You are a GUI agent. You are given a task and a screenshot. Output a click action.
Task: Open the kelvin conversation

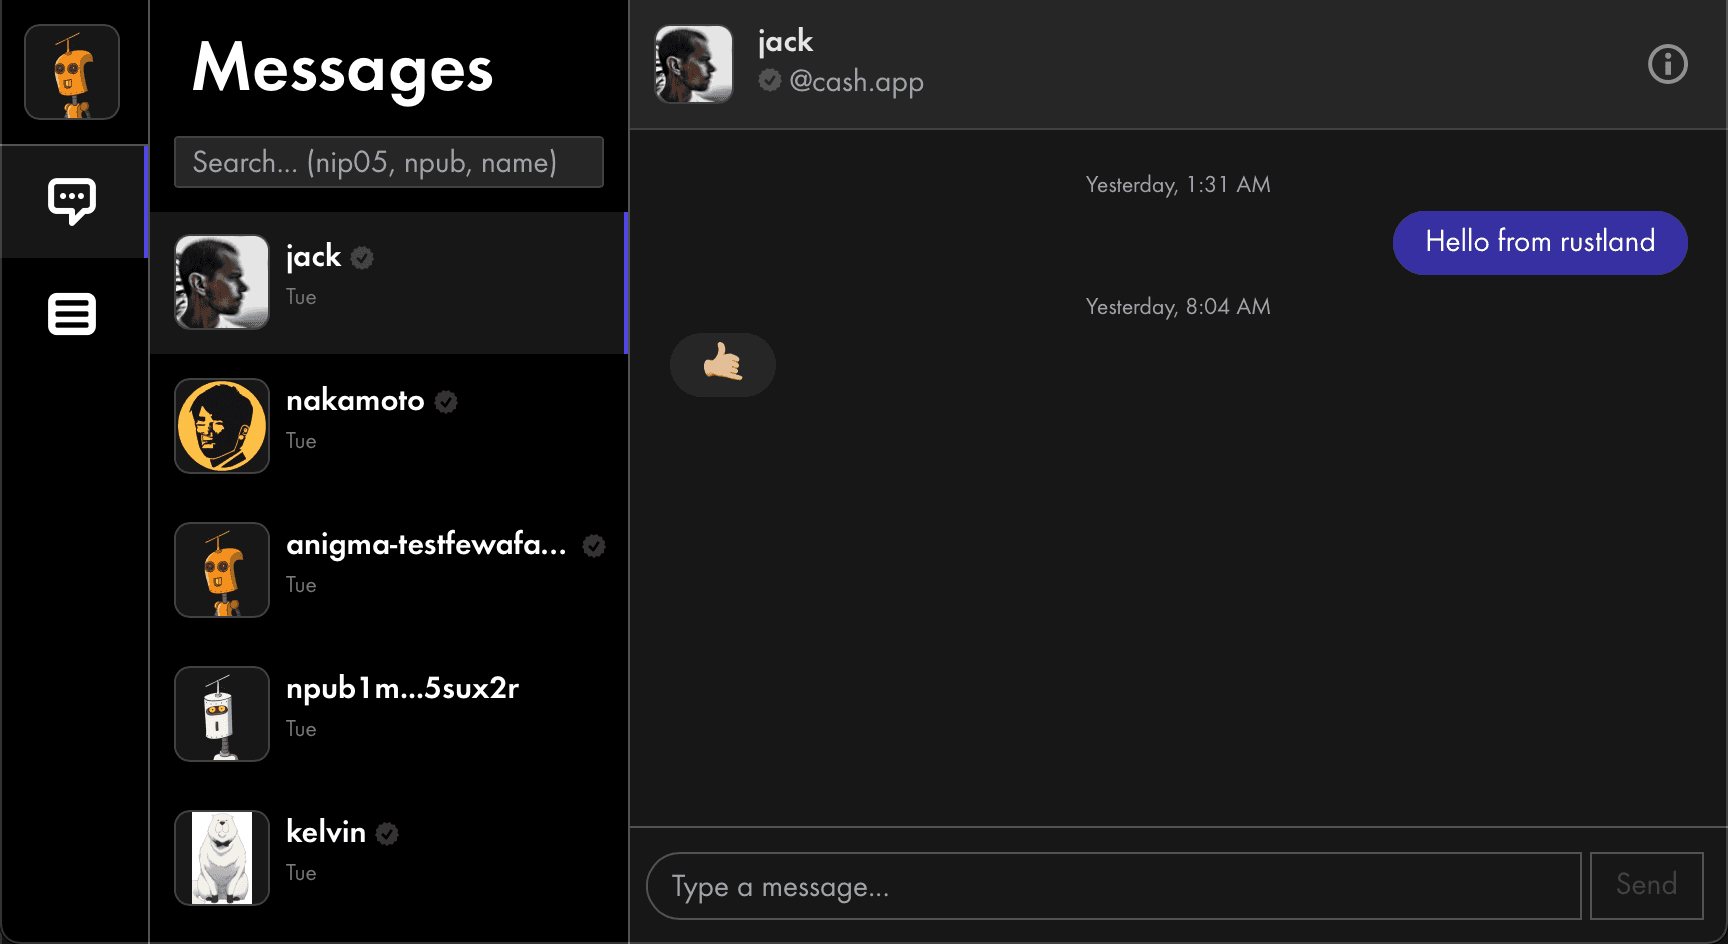(389, 858)
